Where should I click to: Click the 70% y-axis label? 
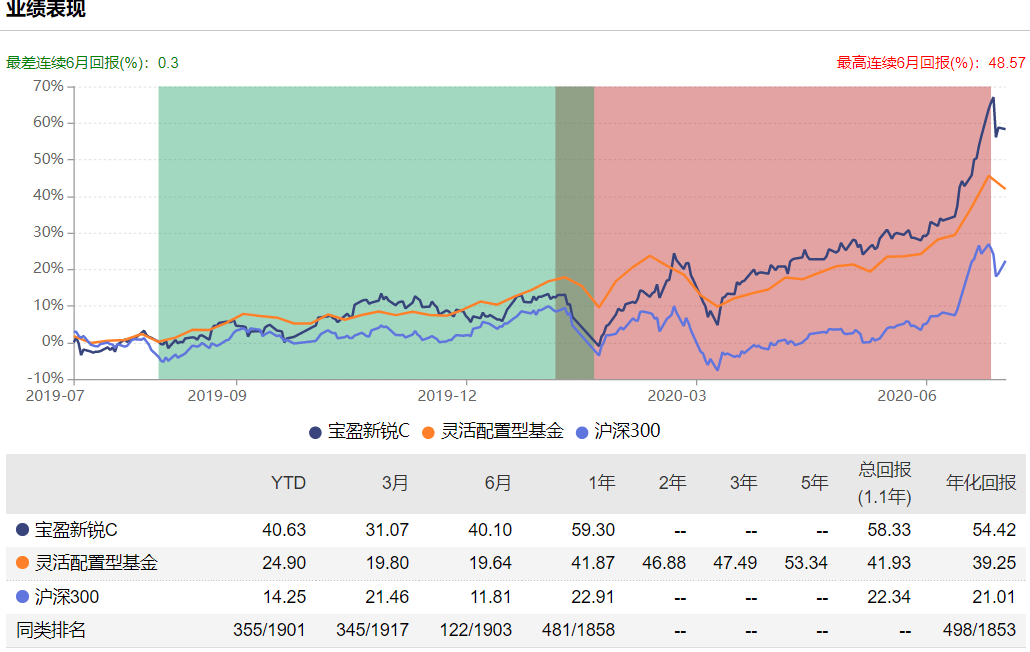pos(48,86)
